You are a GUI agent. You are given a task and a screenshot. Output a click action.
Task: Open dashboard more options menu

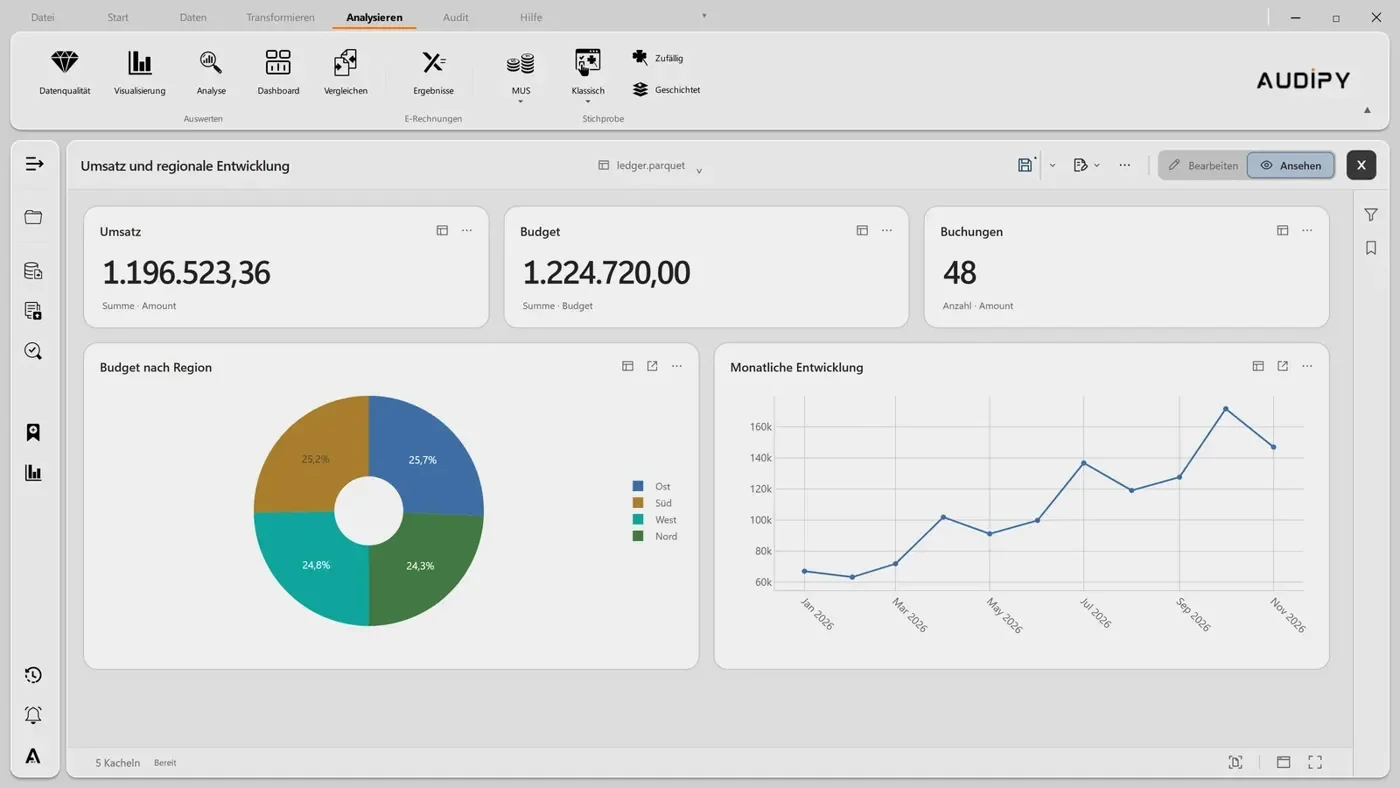tap(1125, 165)
